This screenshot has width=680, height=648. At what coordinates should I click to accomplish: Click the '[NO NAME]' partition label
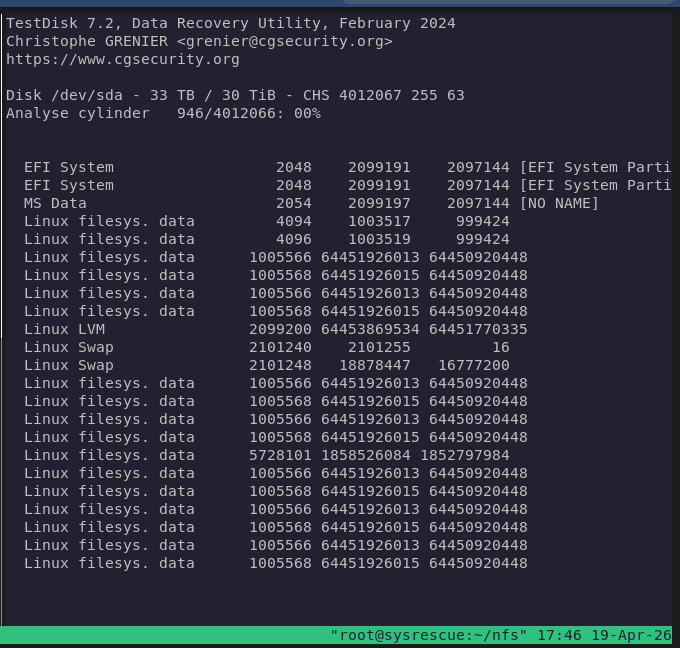559,203
